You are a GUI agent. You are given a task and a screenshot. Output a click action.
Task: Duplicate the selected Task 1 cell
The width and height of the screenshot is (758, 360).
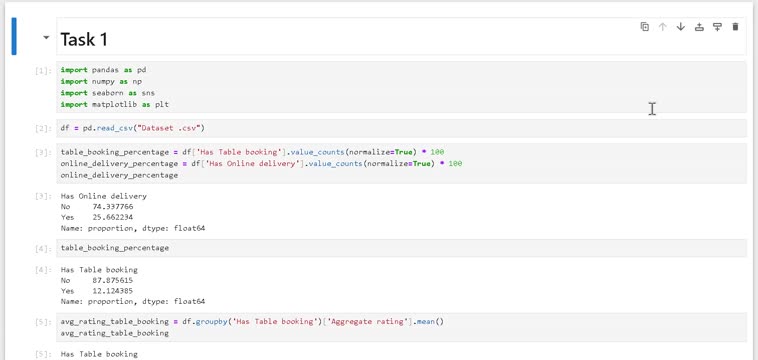(644, 27)
